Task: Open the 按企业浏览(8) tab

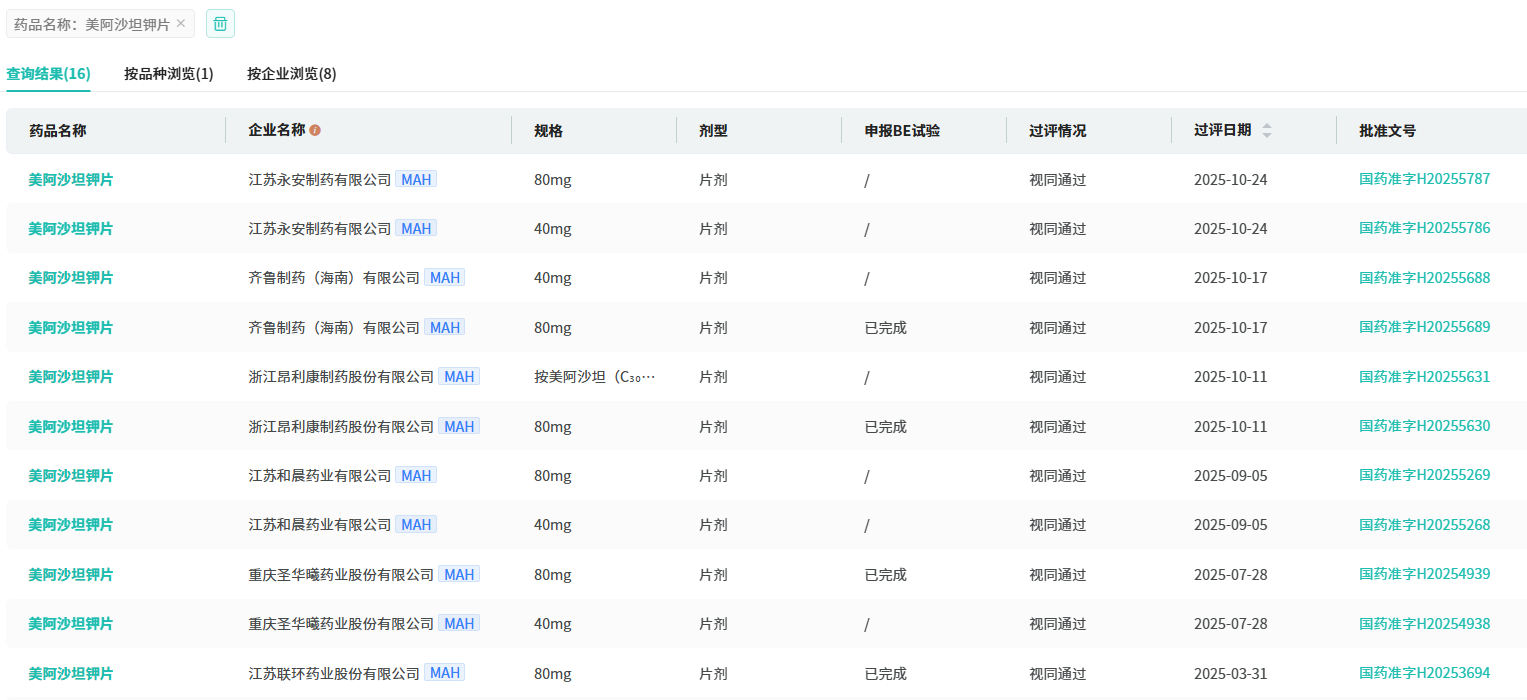Action: pyautogui.click(x=292, y=74)
